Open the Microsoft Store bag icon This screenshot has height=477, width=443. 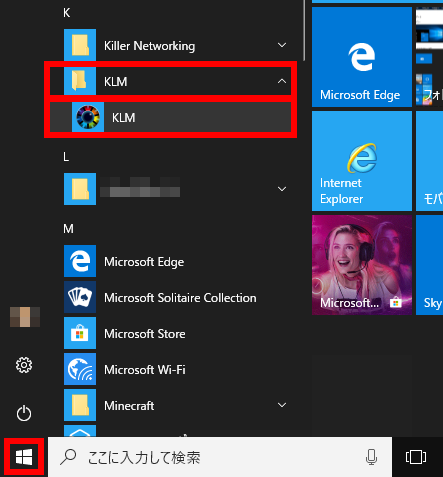[x=80, y=333]
